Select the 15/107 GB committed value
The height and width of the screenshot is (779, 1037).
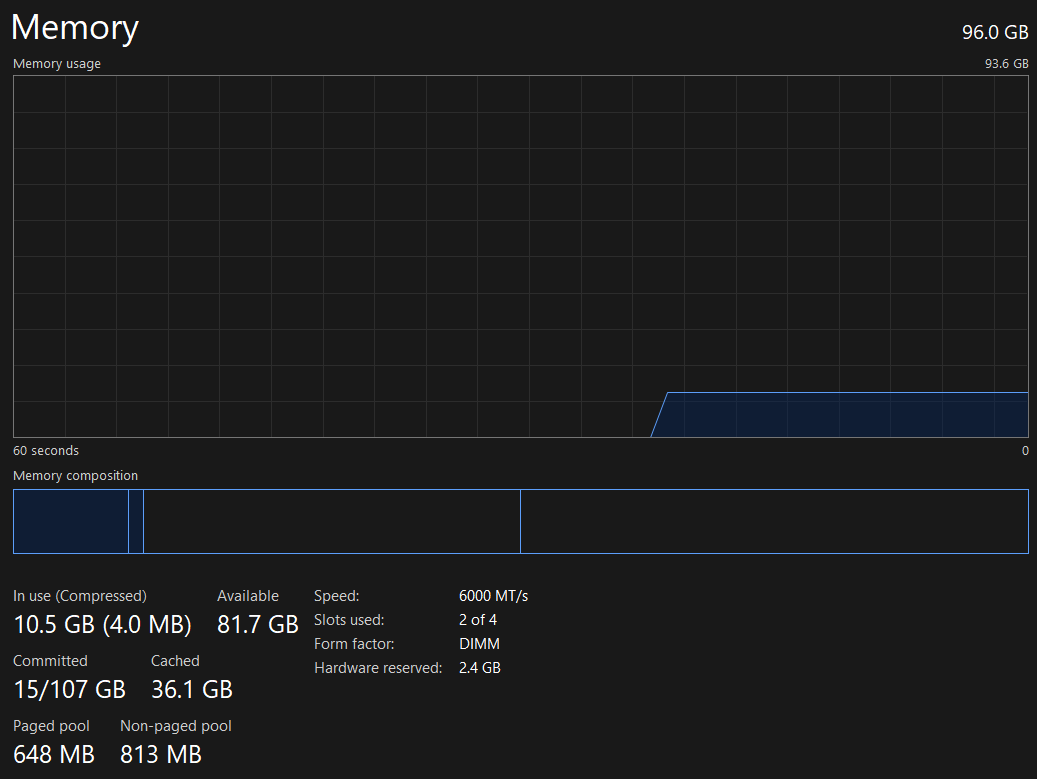tap(69, 689)
